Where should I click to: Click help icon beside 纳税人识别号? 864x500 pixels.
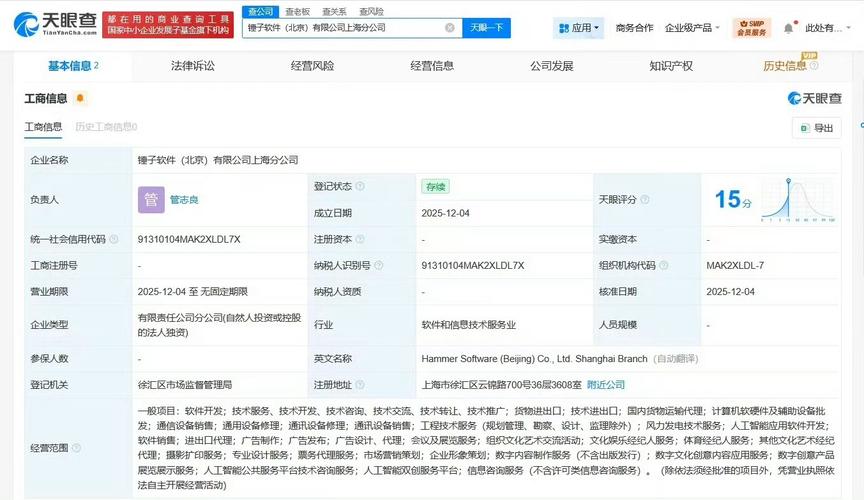[x=379, y=265]
